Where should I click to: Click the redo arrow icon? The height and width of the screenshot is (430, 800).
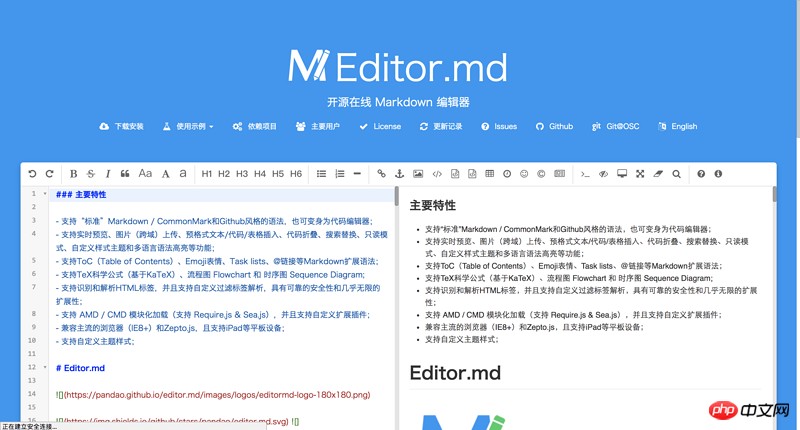pyautogui.click(x=49, y=173)
